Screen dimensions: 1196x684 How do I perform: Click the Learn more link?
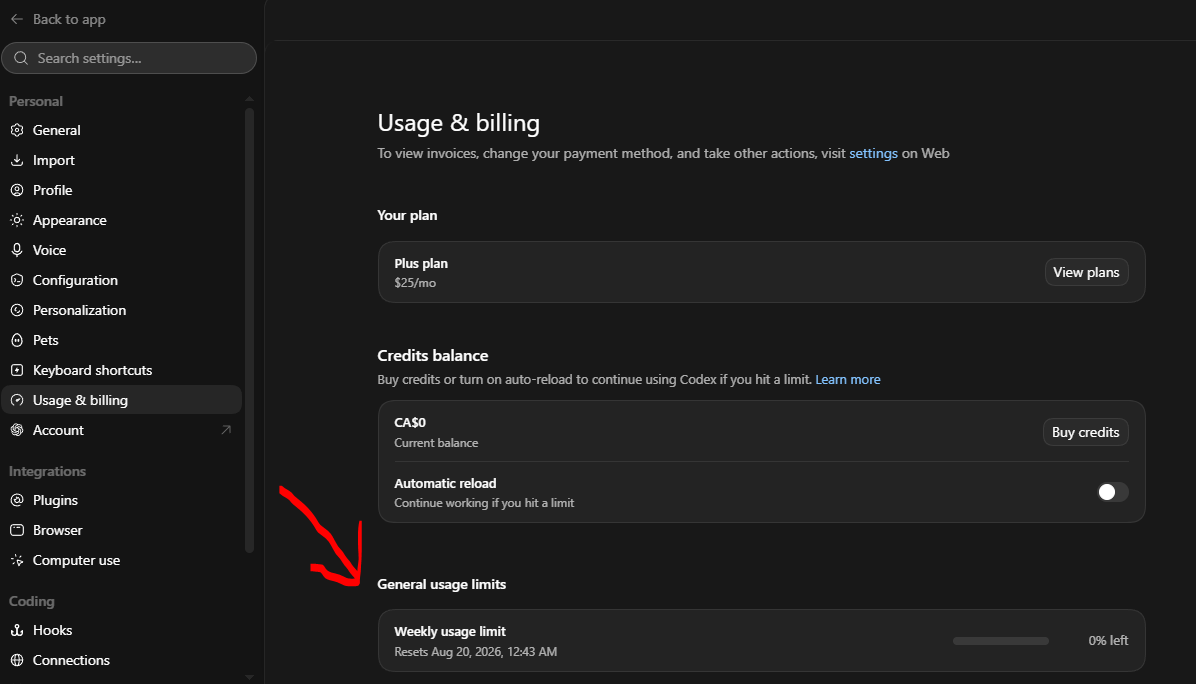(x=847, y=380)
